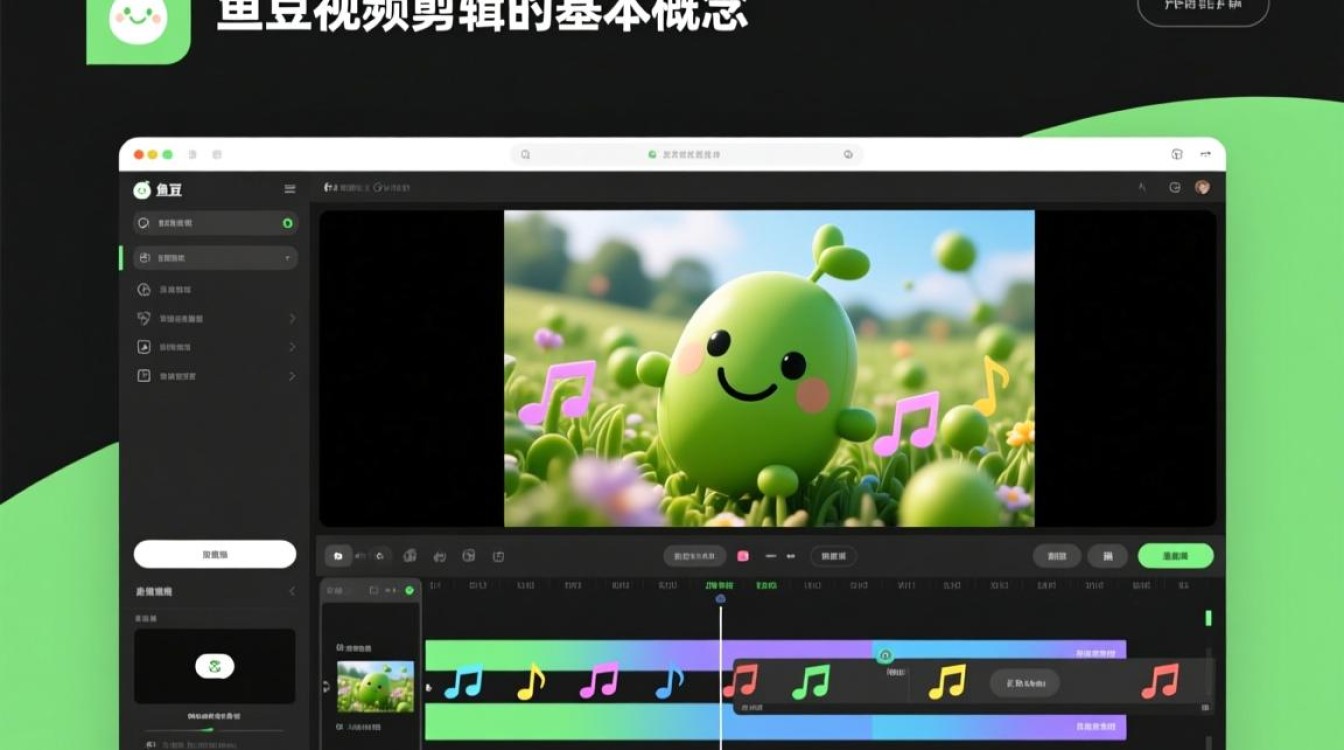The height and width of the screenshot is (750, 1344).
Task: Click the first grey icon beside the traffic lights
Action: (191, 155)
